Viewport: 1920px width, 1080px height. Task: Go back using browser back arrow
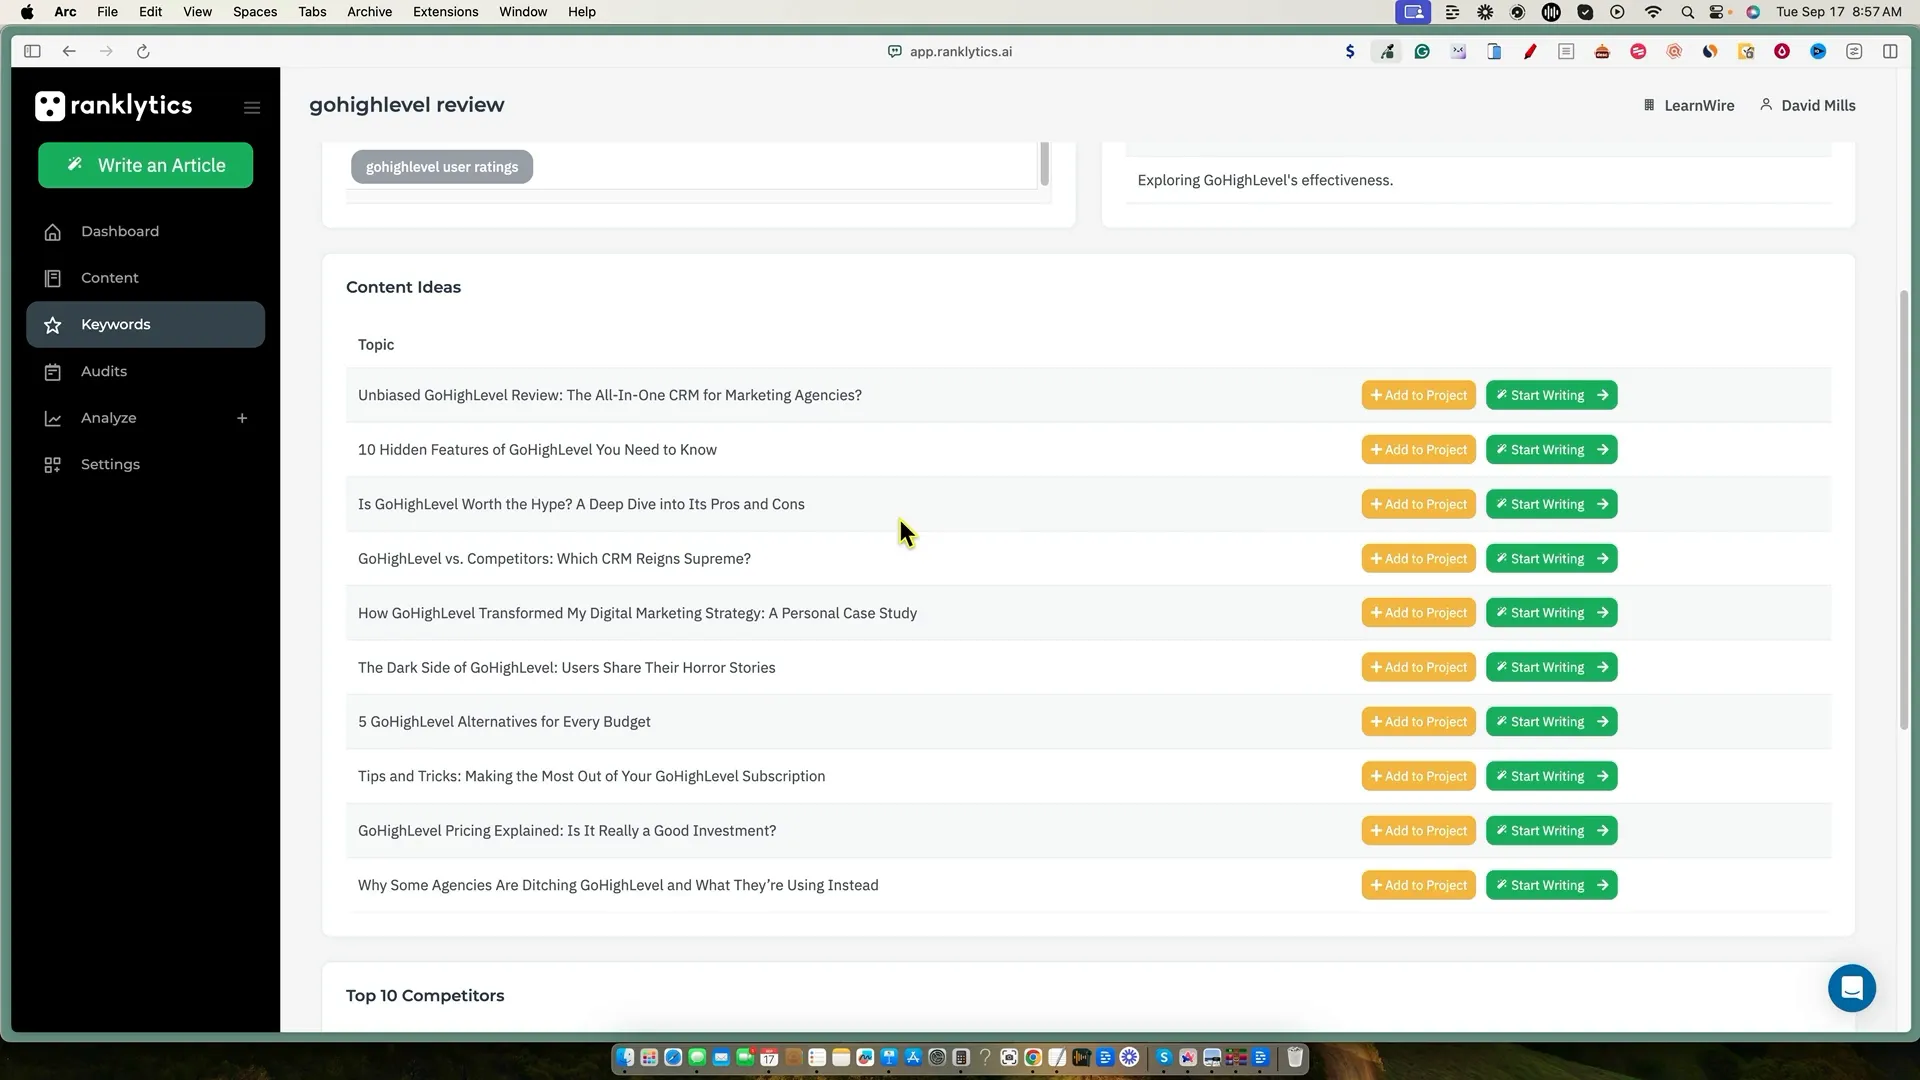(69, 52)
